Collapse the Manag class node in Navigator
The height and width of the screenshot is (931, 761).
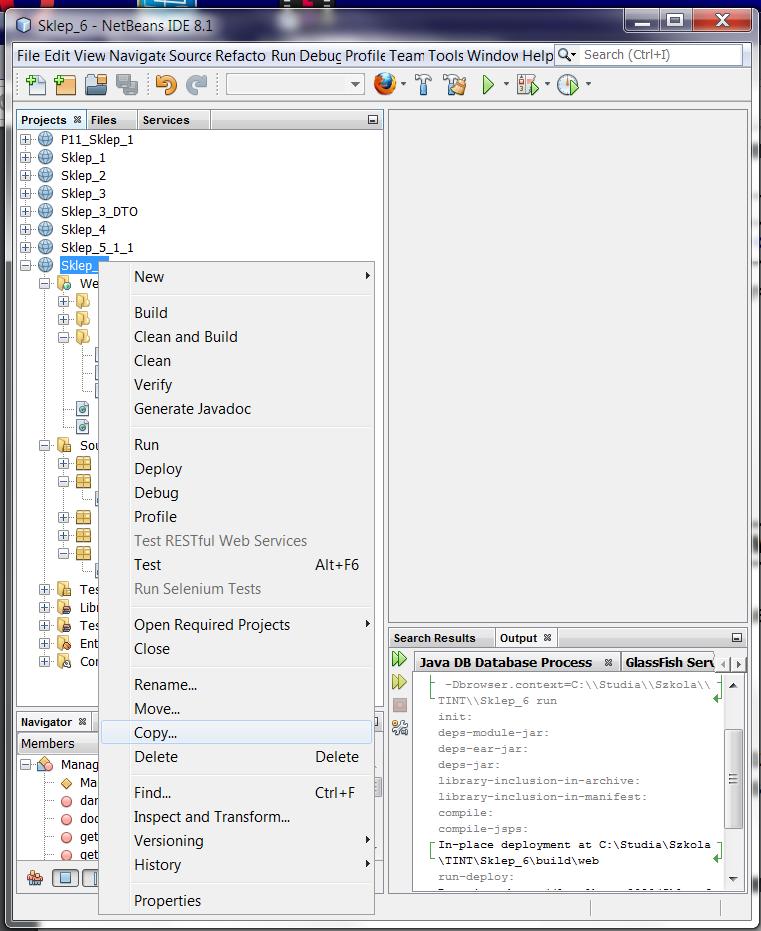(26, 764)
